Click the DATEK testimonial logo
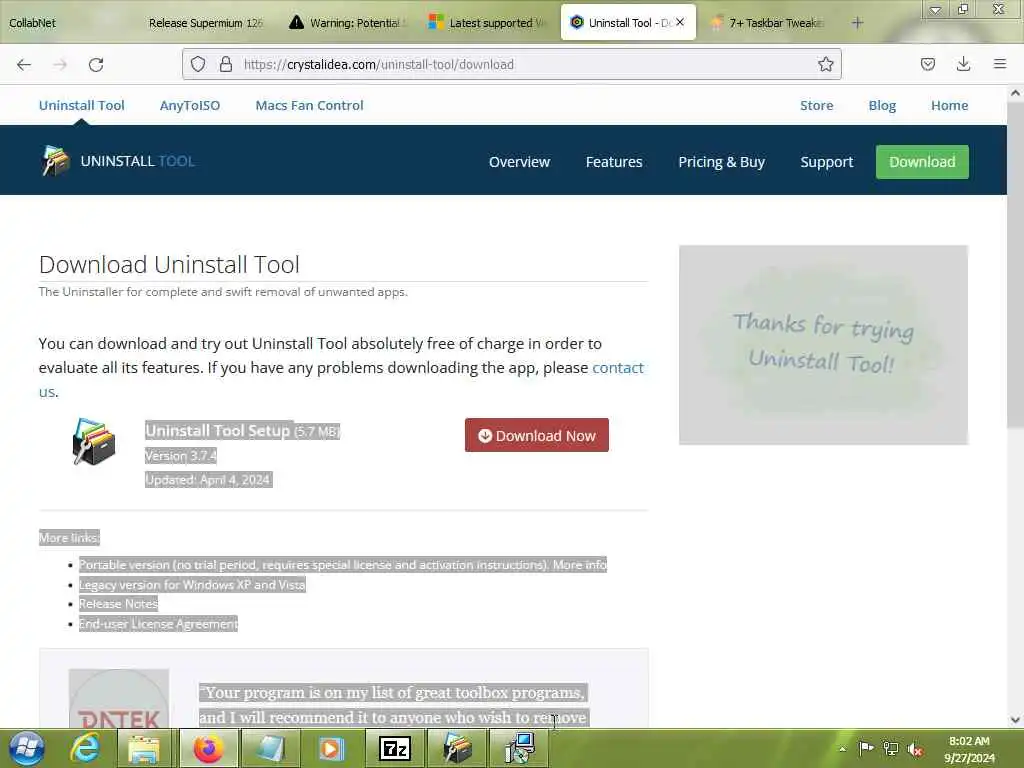The image size is (1024, 768). pyautogui.click(x=119, y=699)
